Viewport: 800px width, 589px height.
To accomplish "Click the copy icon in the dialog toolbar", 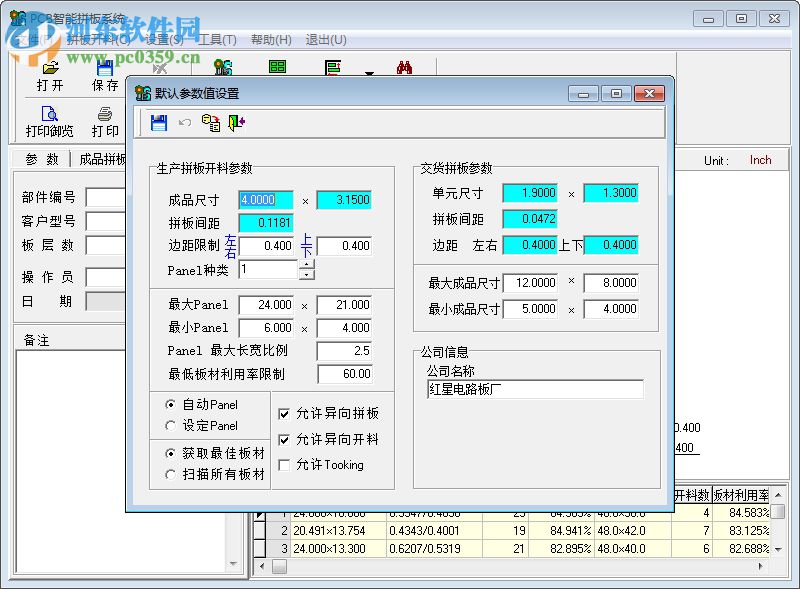I will click(x=210, y=122).
